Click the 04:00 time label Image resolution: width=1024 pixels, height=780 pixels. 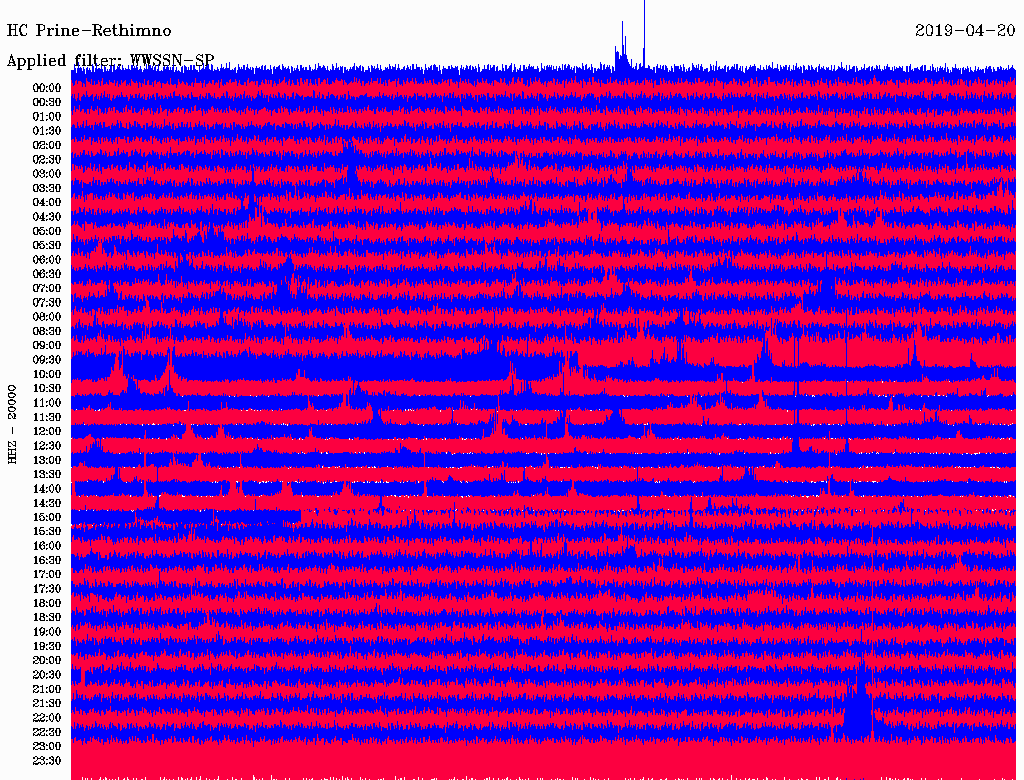pos(47,203)
